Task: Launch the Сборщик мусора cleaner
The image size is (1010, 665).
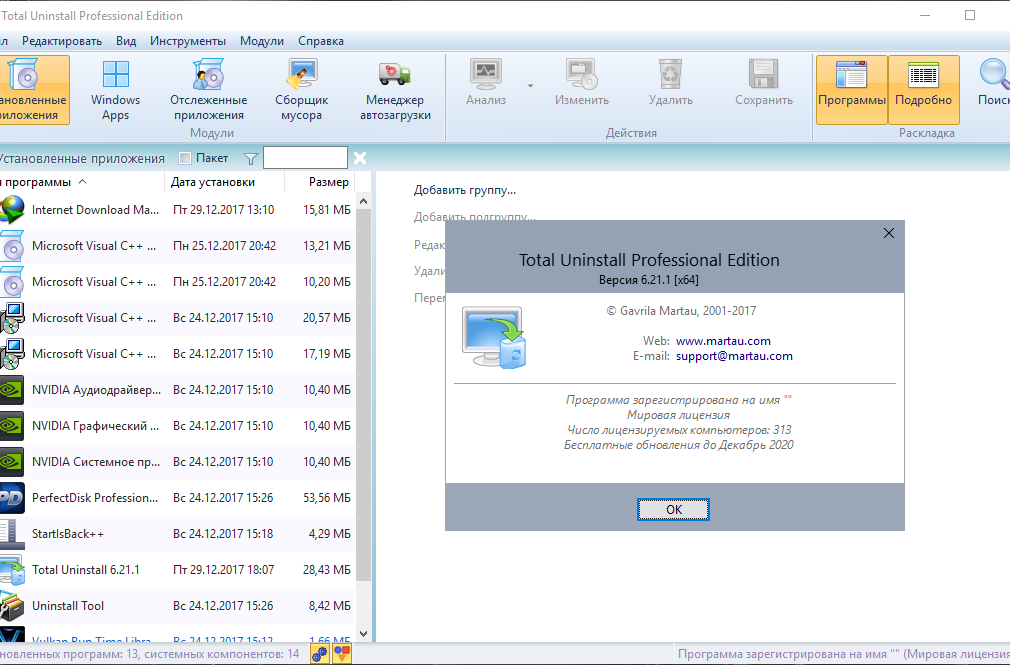Action: point(301,90)
